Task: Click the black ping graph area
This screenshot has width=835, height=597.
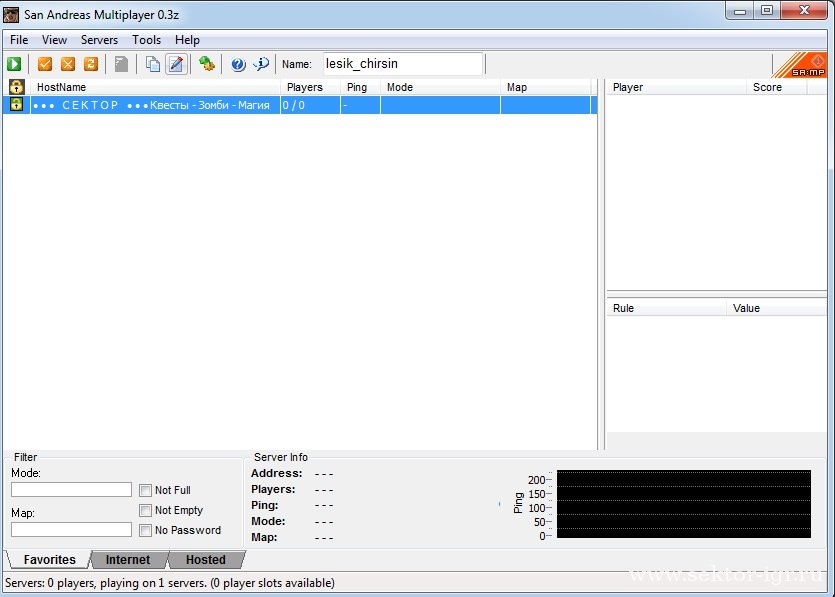Action: (684, 504)
